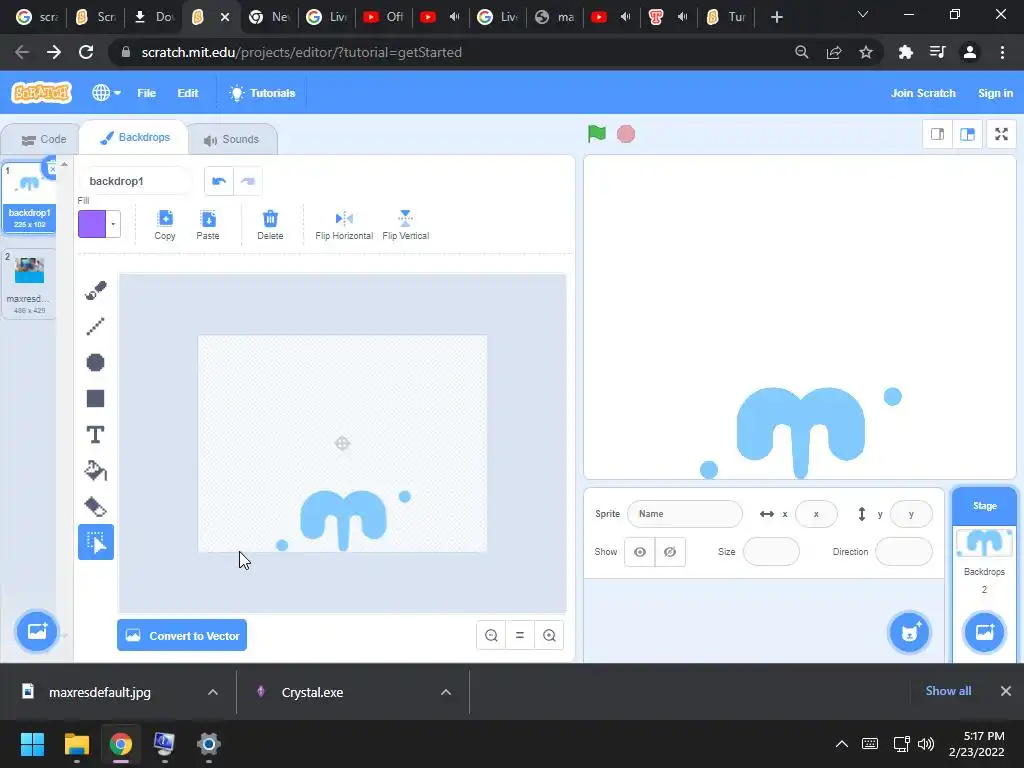Open the Fill color dropdown
This screenshot has width=1024, height=768.
tap(113, 224)
